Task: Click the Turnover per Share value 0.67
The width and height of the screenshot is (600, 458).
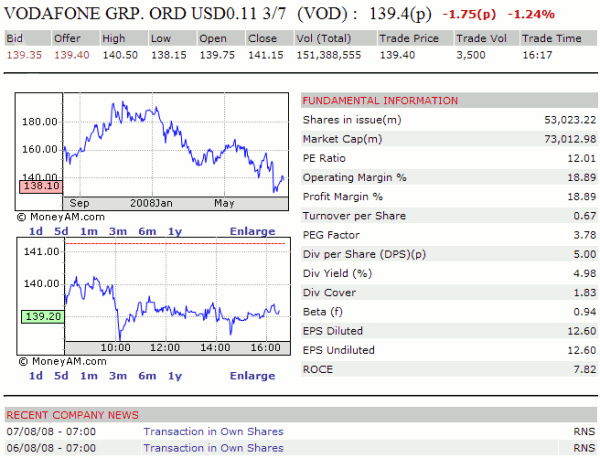Action: click(585, 216)
